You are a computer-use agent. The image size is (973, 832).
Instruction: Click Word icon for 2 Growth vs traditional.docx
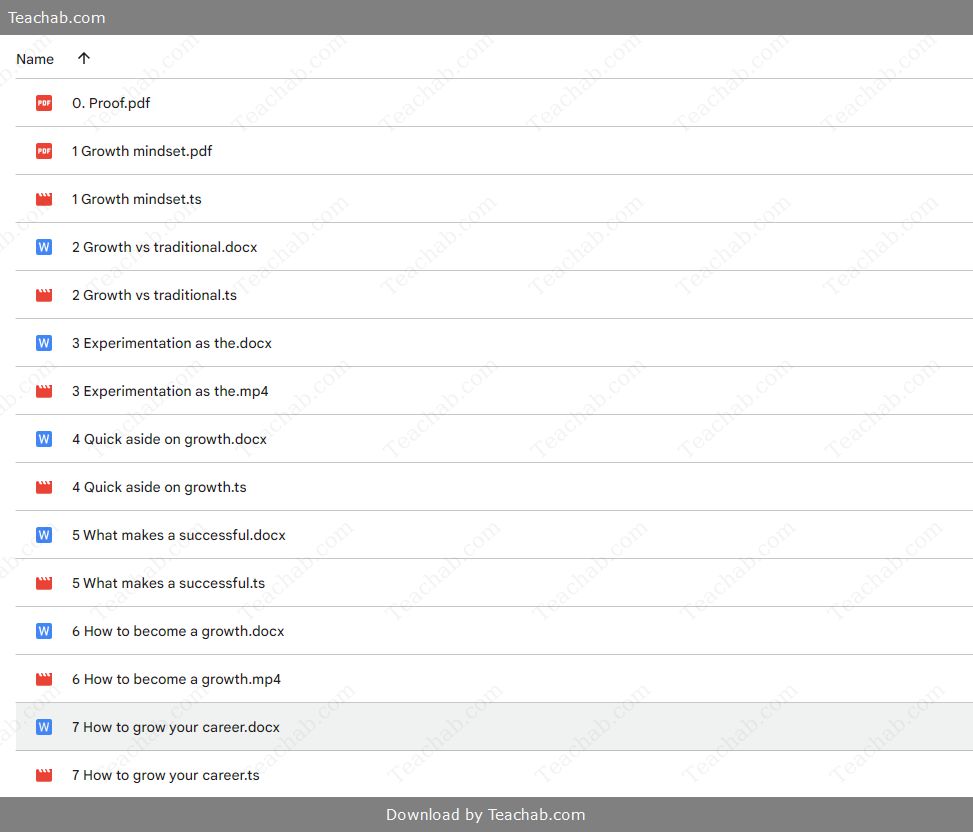(43, 247)
